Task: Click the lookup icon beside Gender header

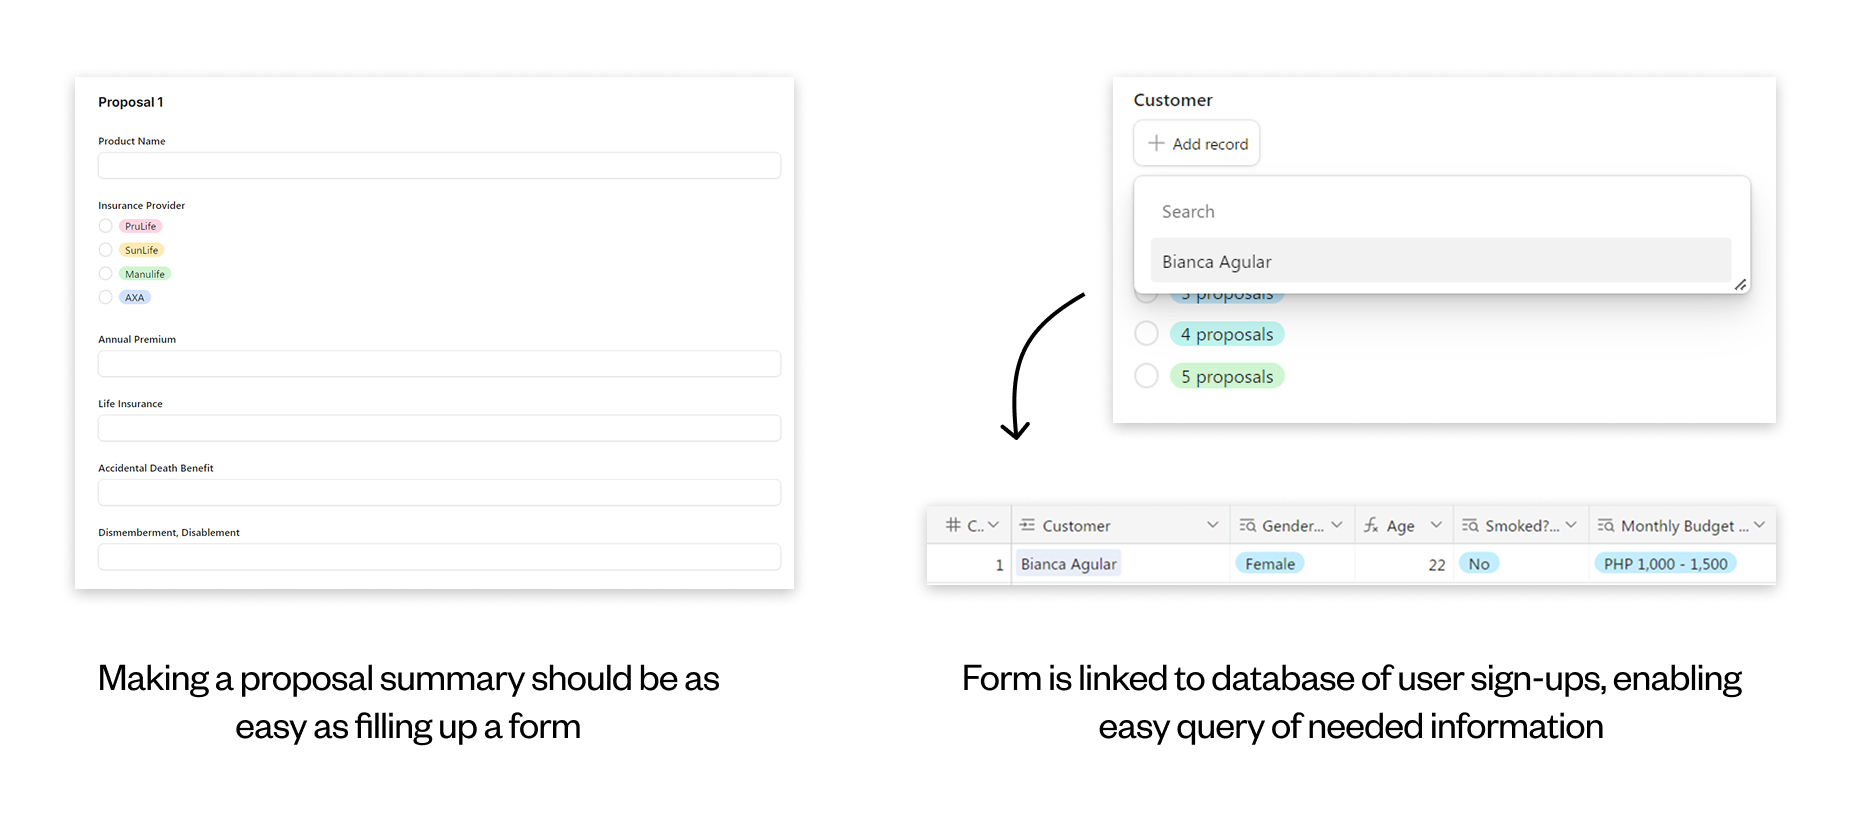Action: [x=1247, y=525]
